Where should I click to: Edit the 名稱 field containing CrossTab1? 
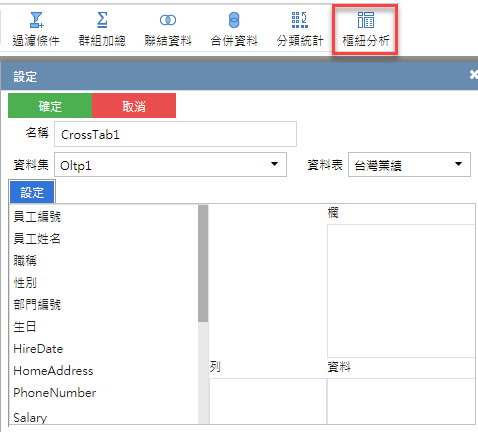click(x=175, y=134)
